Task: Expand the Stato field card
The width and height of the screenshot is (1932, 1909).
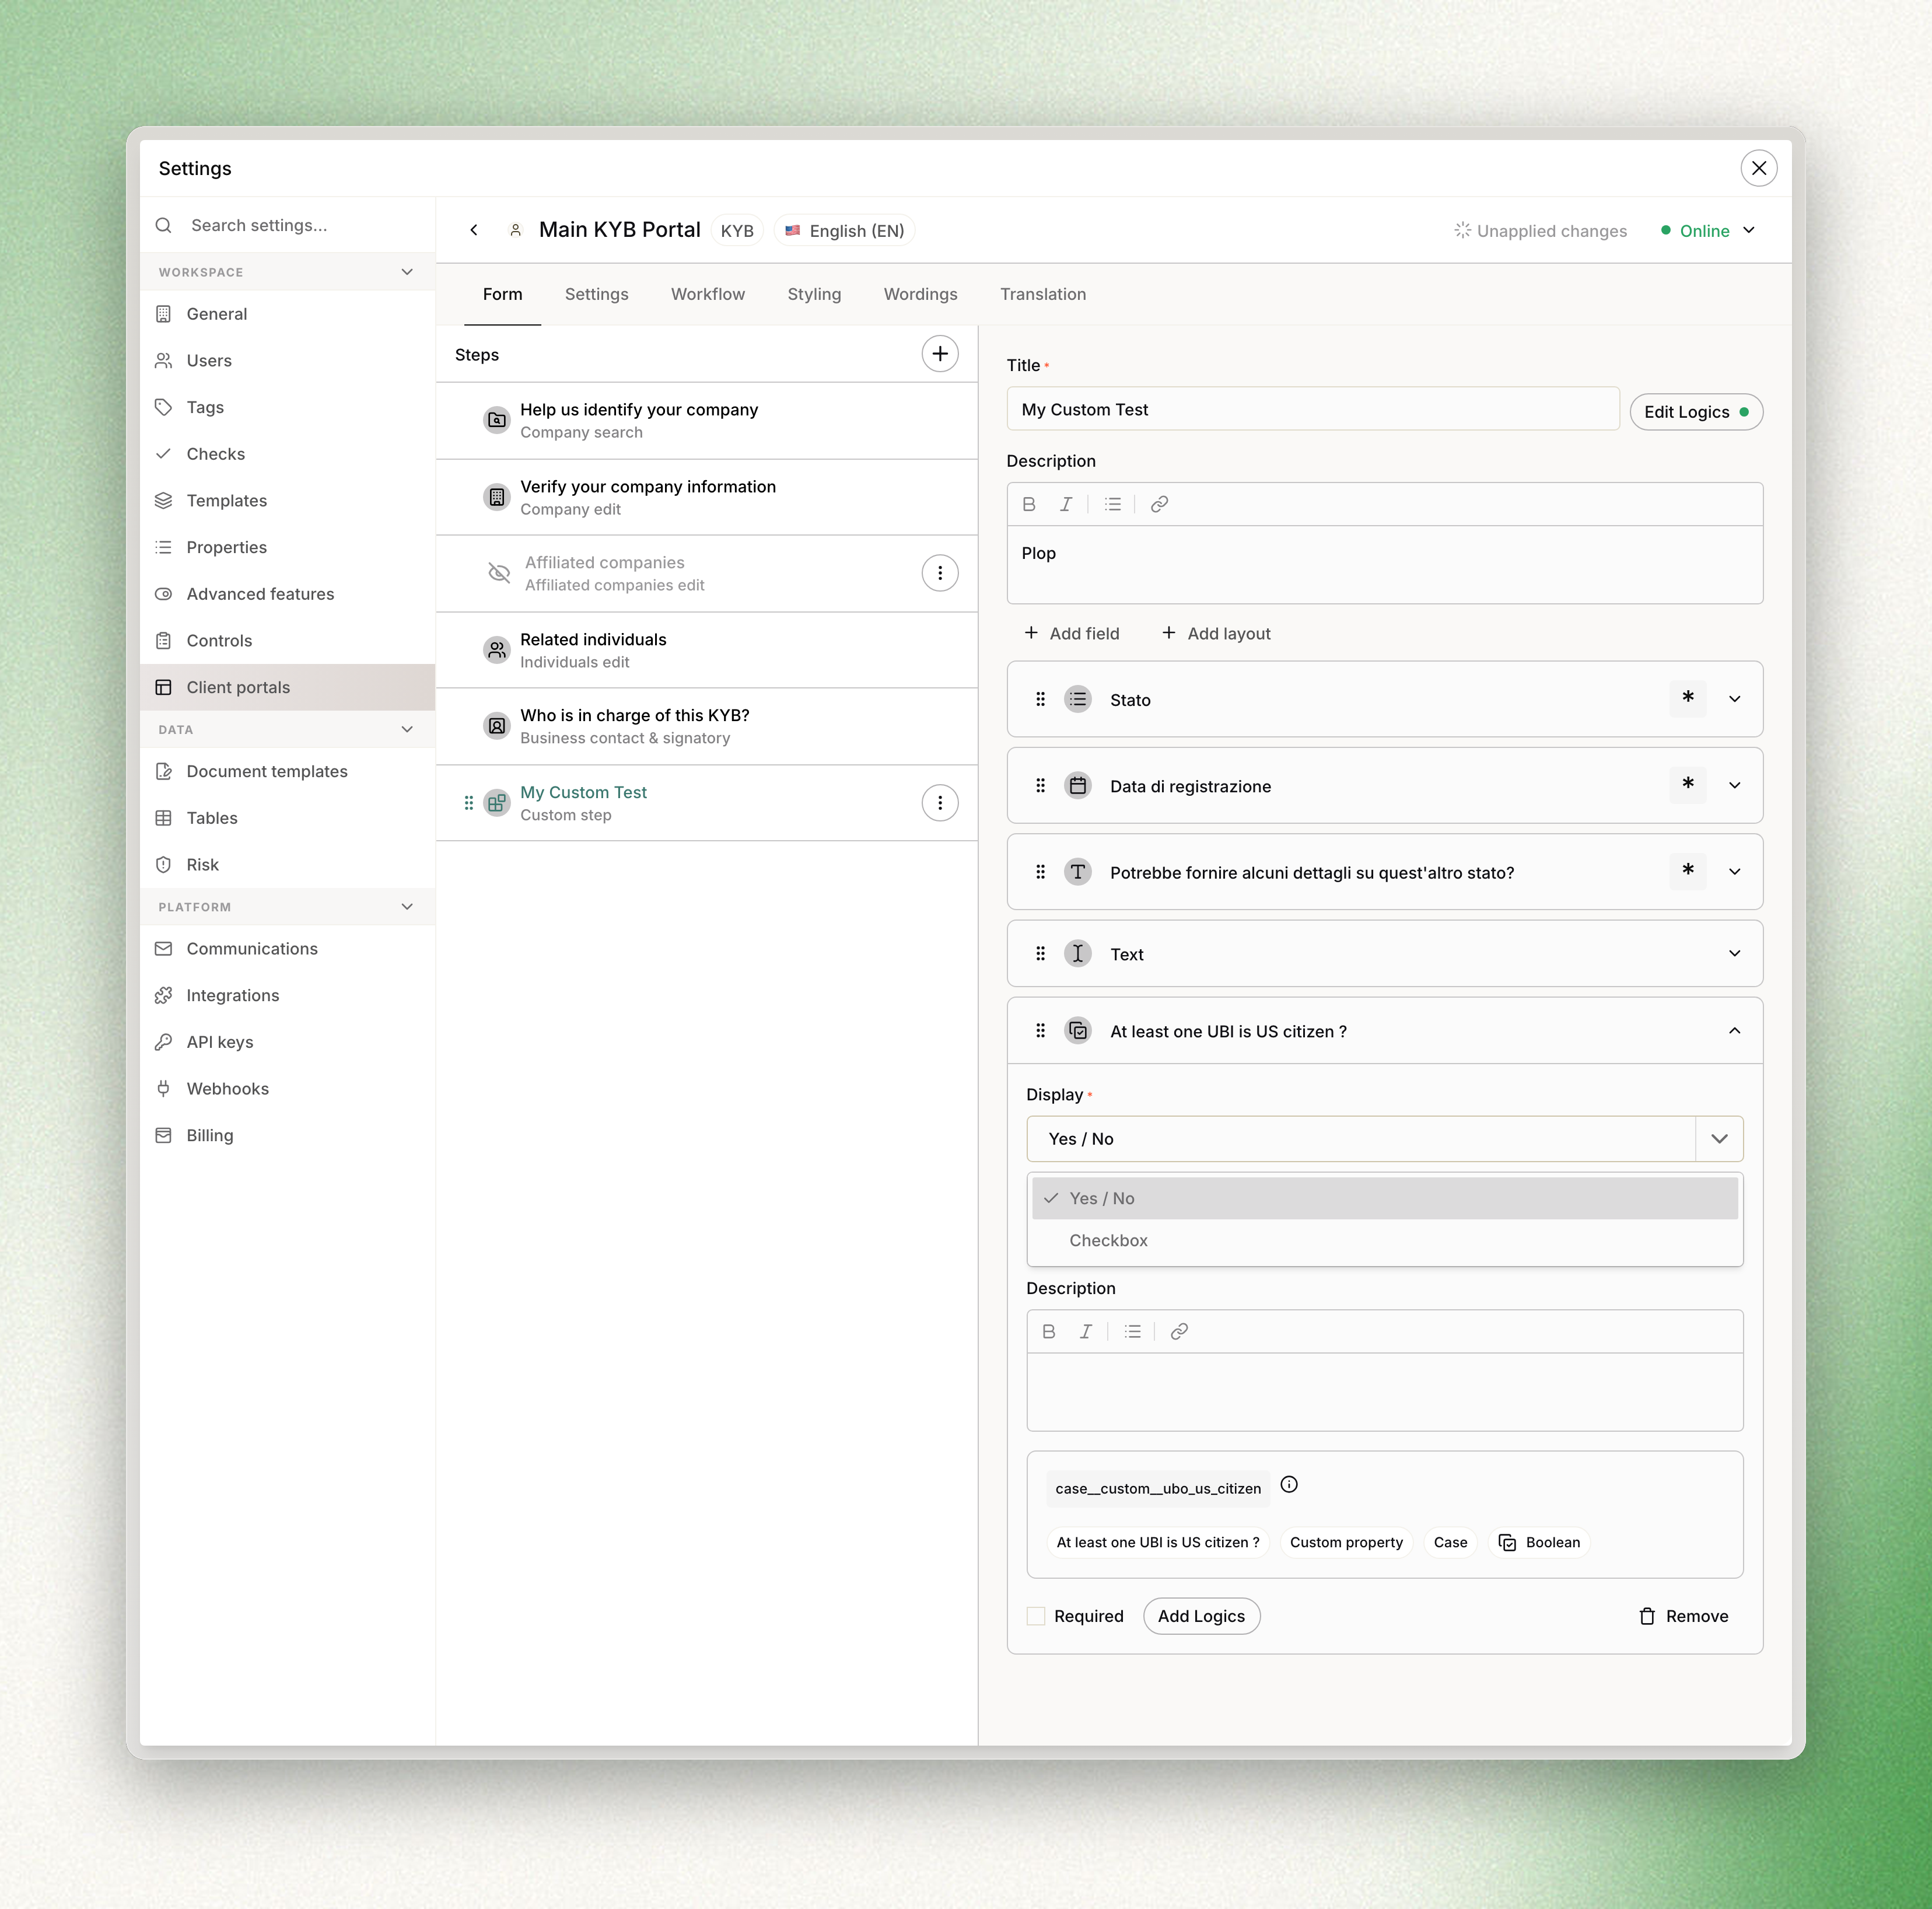Action: 1735,699
